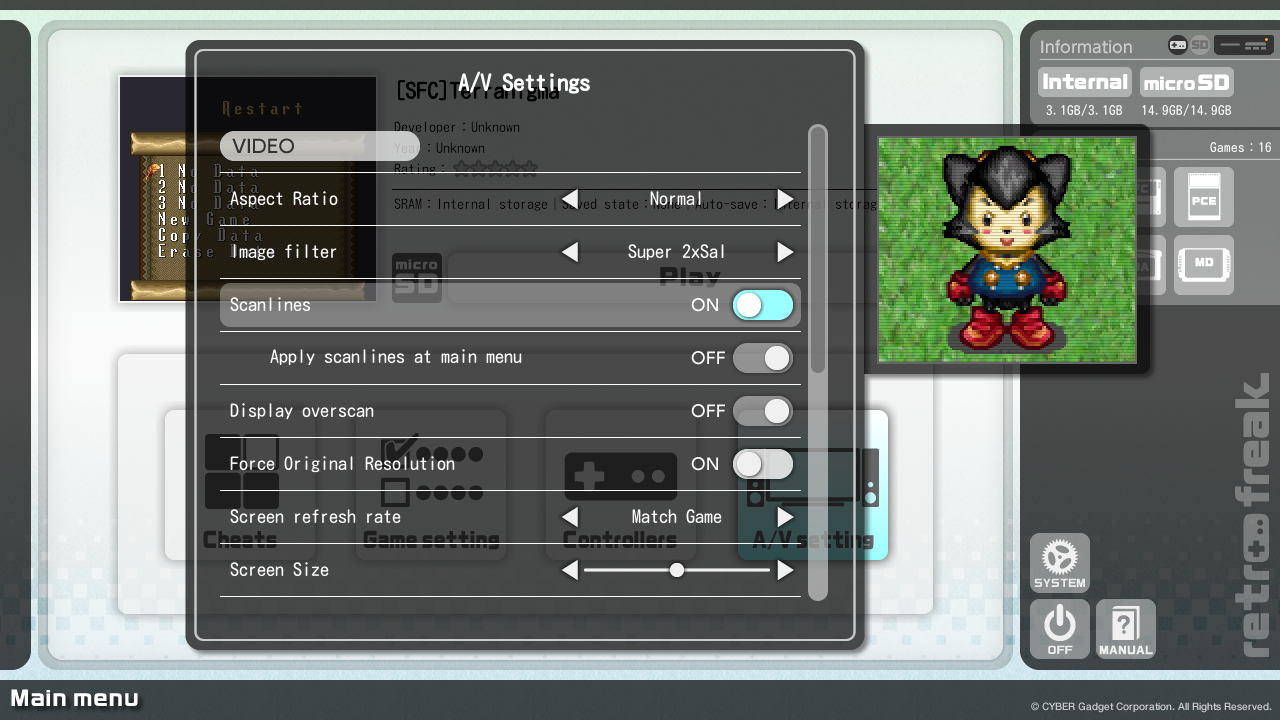Click the Internal storage icon
1280x720 pixels.
1085,83
